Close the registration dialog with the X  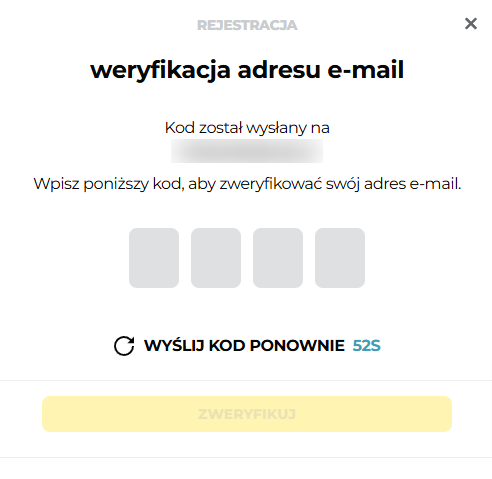471,24
